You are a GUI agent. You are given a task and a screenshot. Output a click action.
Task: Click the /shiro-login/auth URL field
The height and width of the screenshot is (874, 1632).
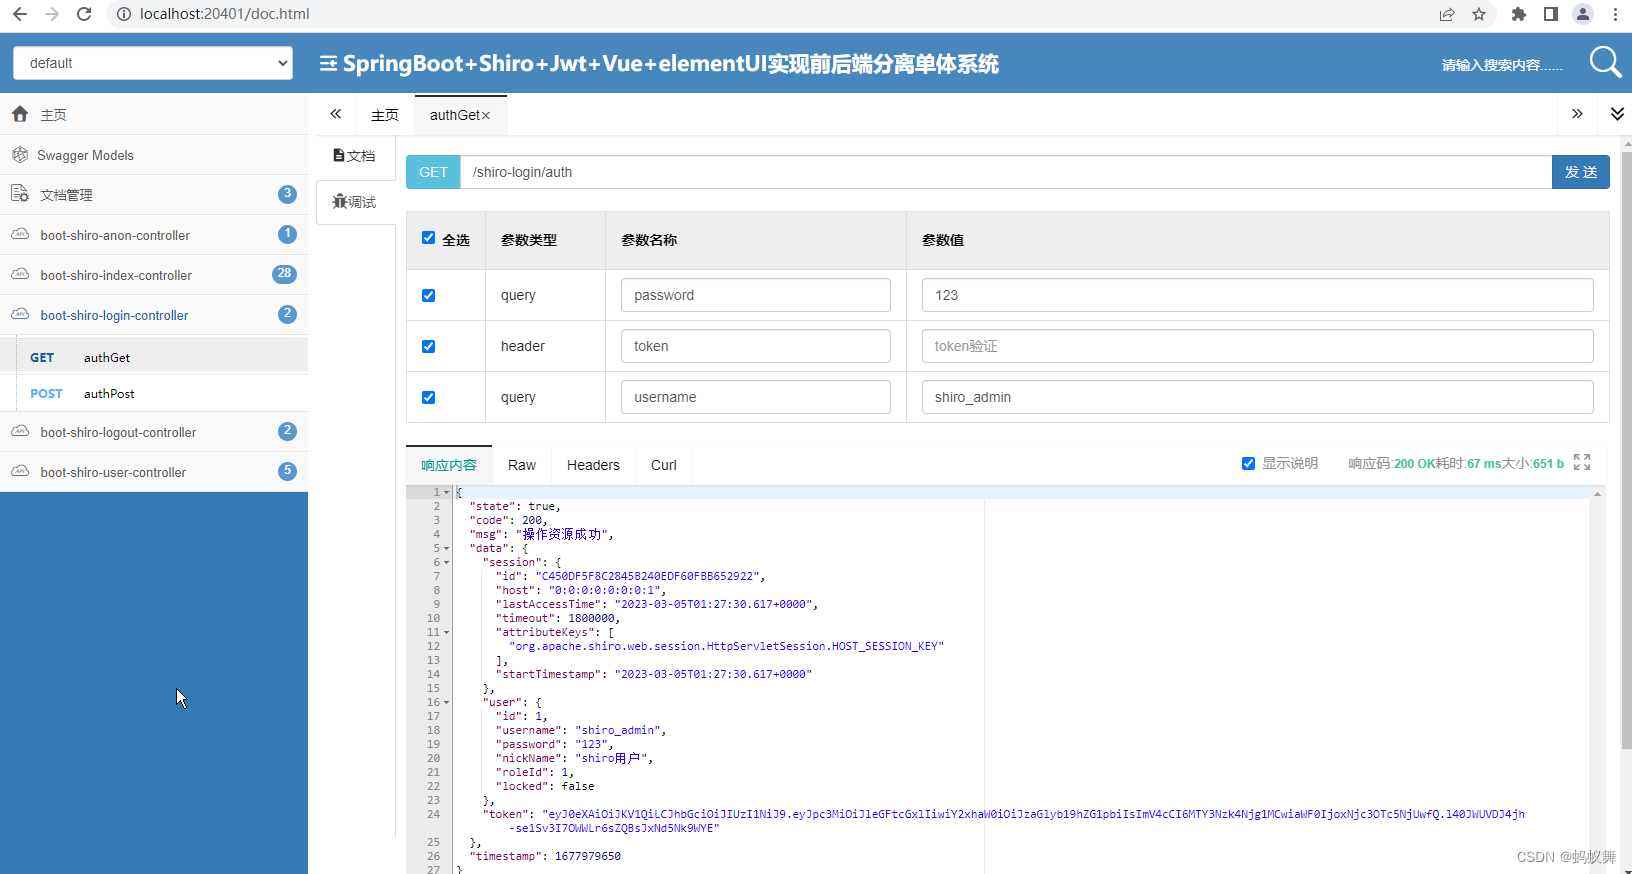1006,172
